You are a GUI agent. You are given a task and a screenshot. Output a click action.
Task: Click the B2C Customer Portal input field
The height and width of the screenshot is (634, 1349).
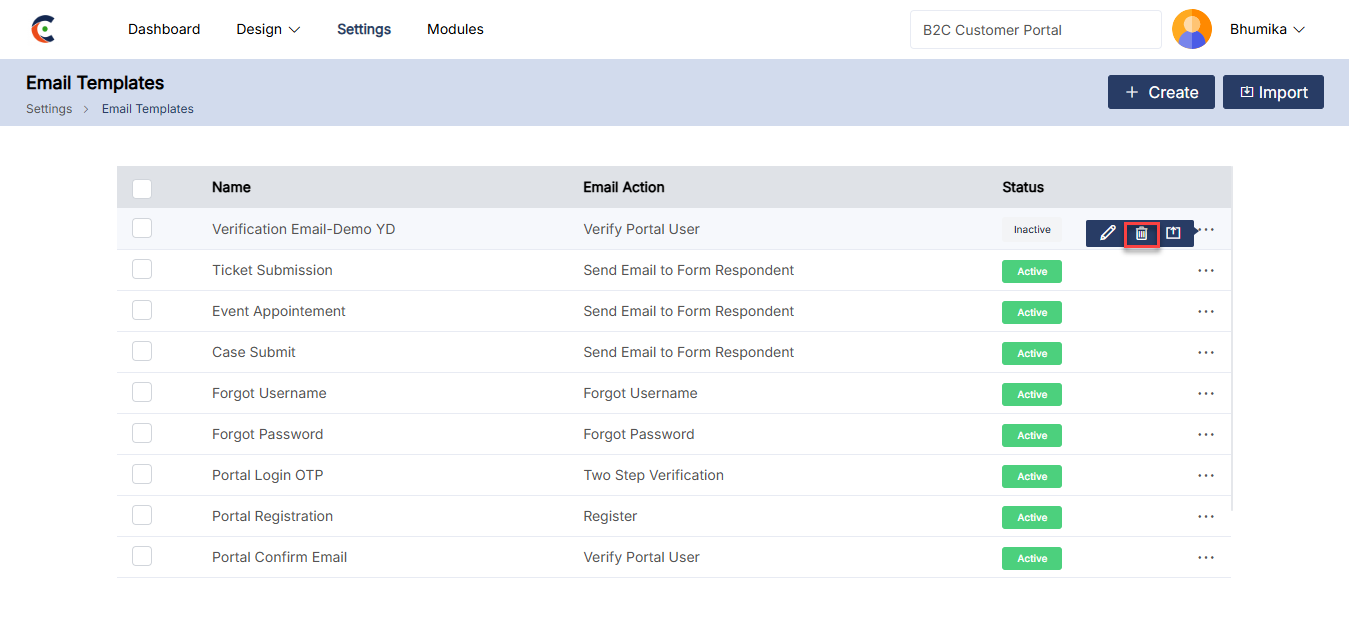[1035, 30]
